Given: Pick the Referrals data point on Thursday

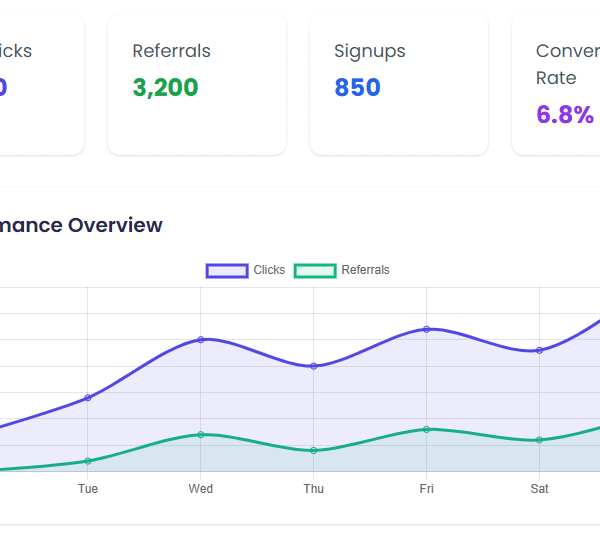Looking at the screenshot, I should click(x=314, y=450).
